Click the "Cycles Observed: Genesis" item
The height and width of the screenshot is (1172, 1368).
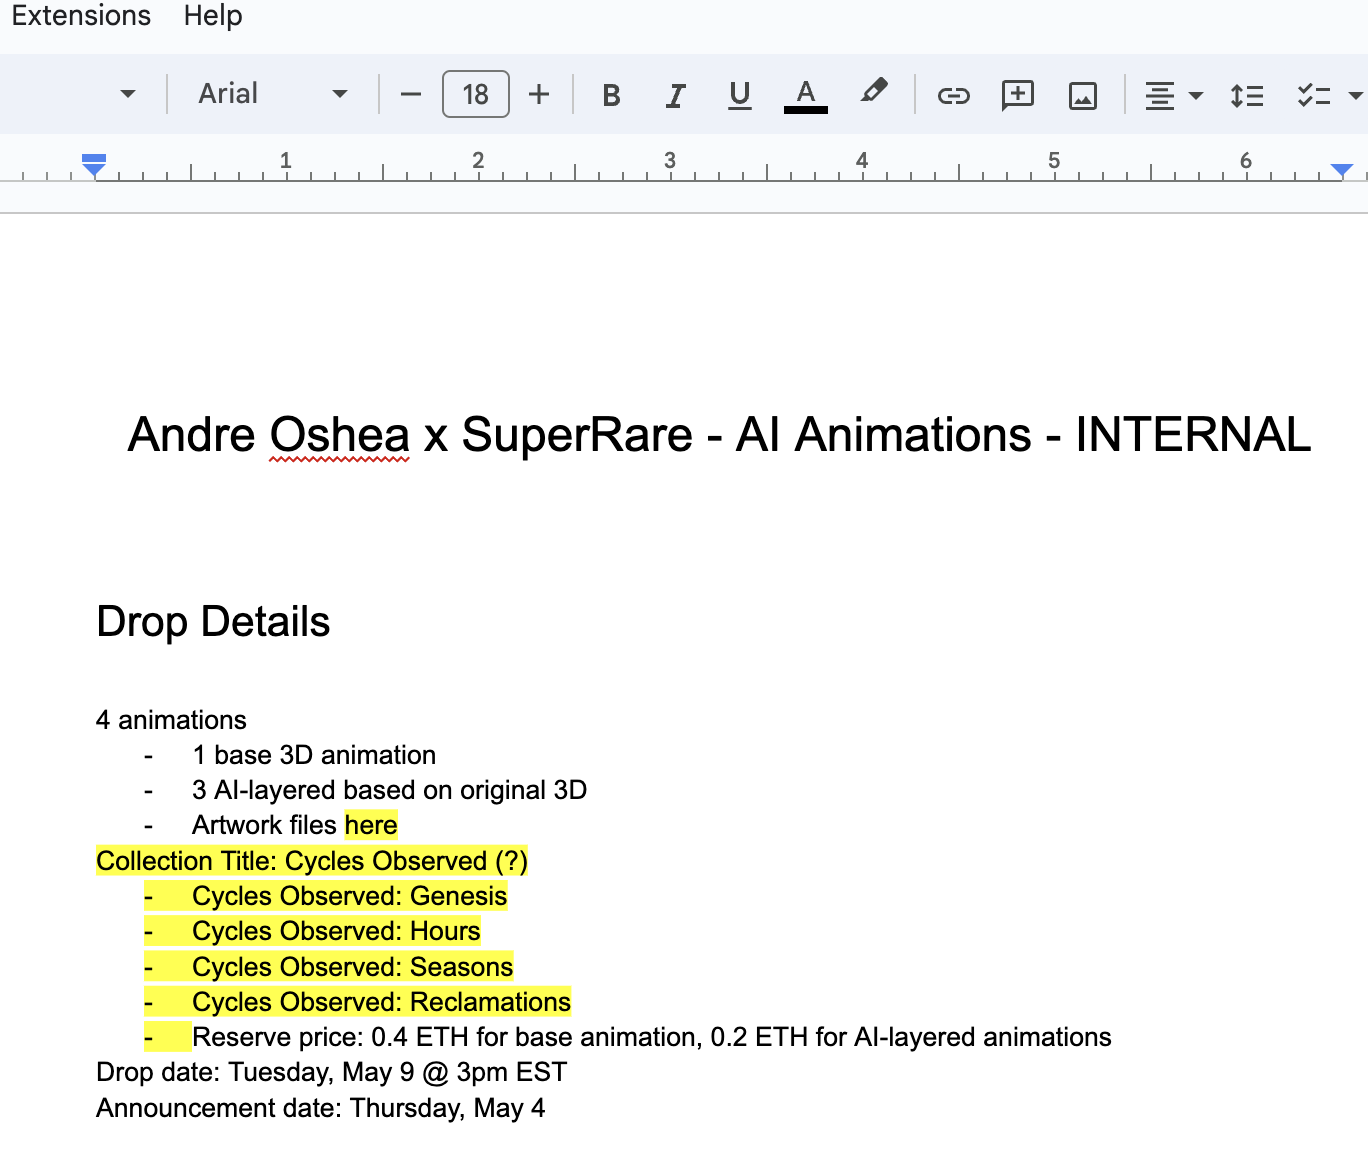(350, 896)
